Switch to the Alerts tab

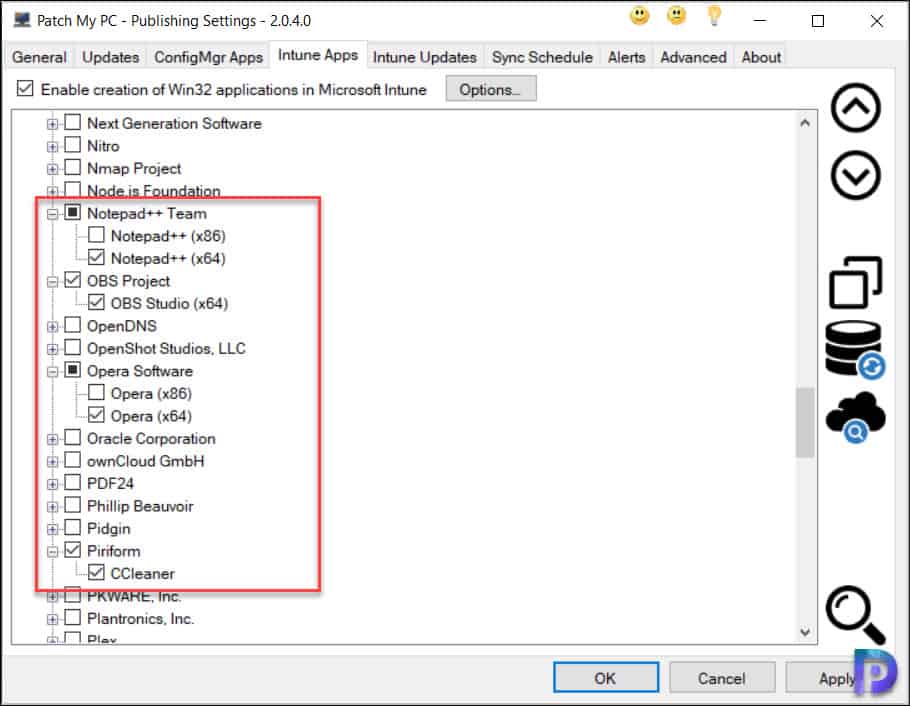(627, 57)
